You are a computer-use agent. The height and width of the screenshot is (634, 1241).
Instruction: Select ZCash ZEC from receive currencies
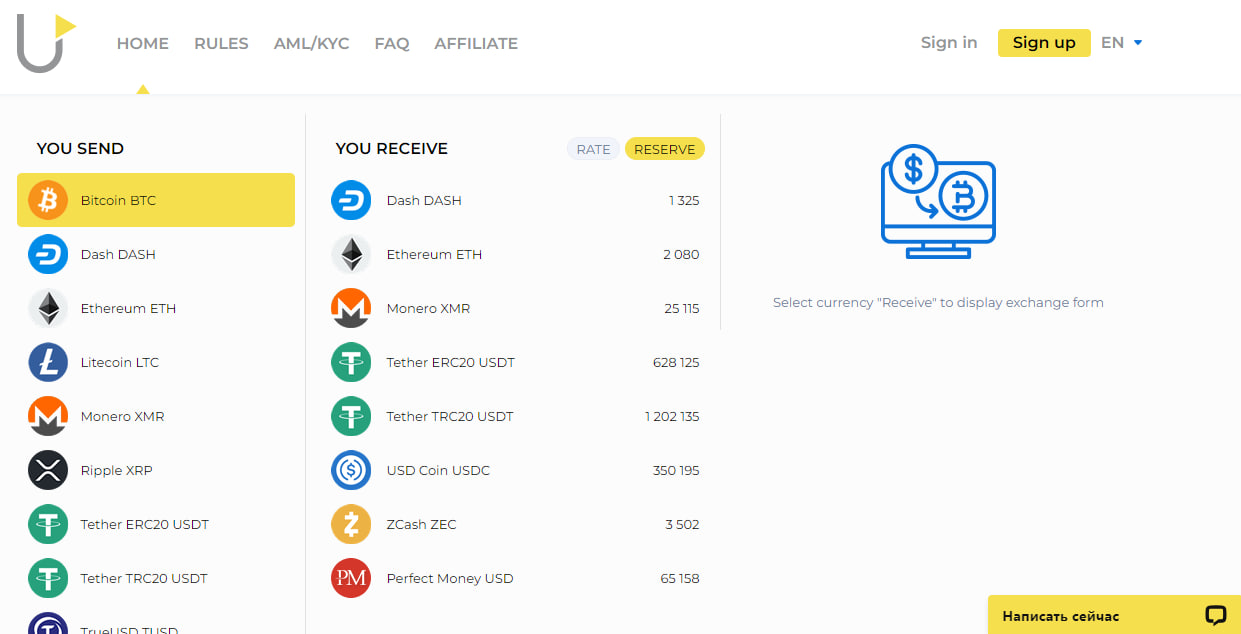pyautogui.click(x=420, y=524)
